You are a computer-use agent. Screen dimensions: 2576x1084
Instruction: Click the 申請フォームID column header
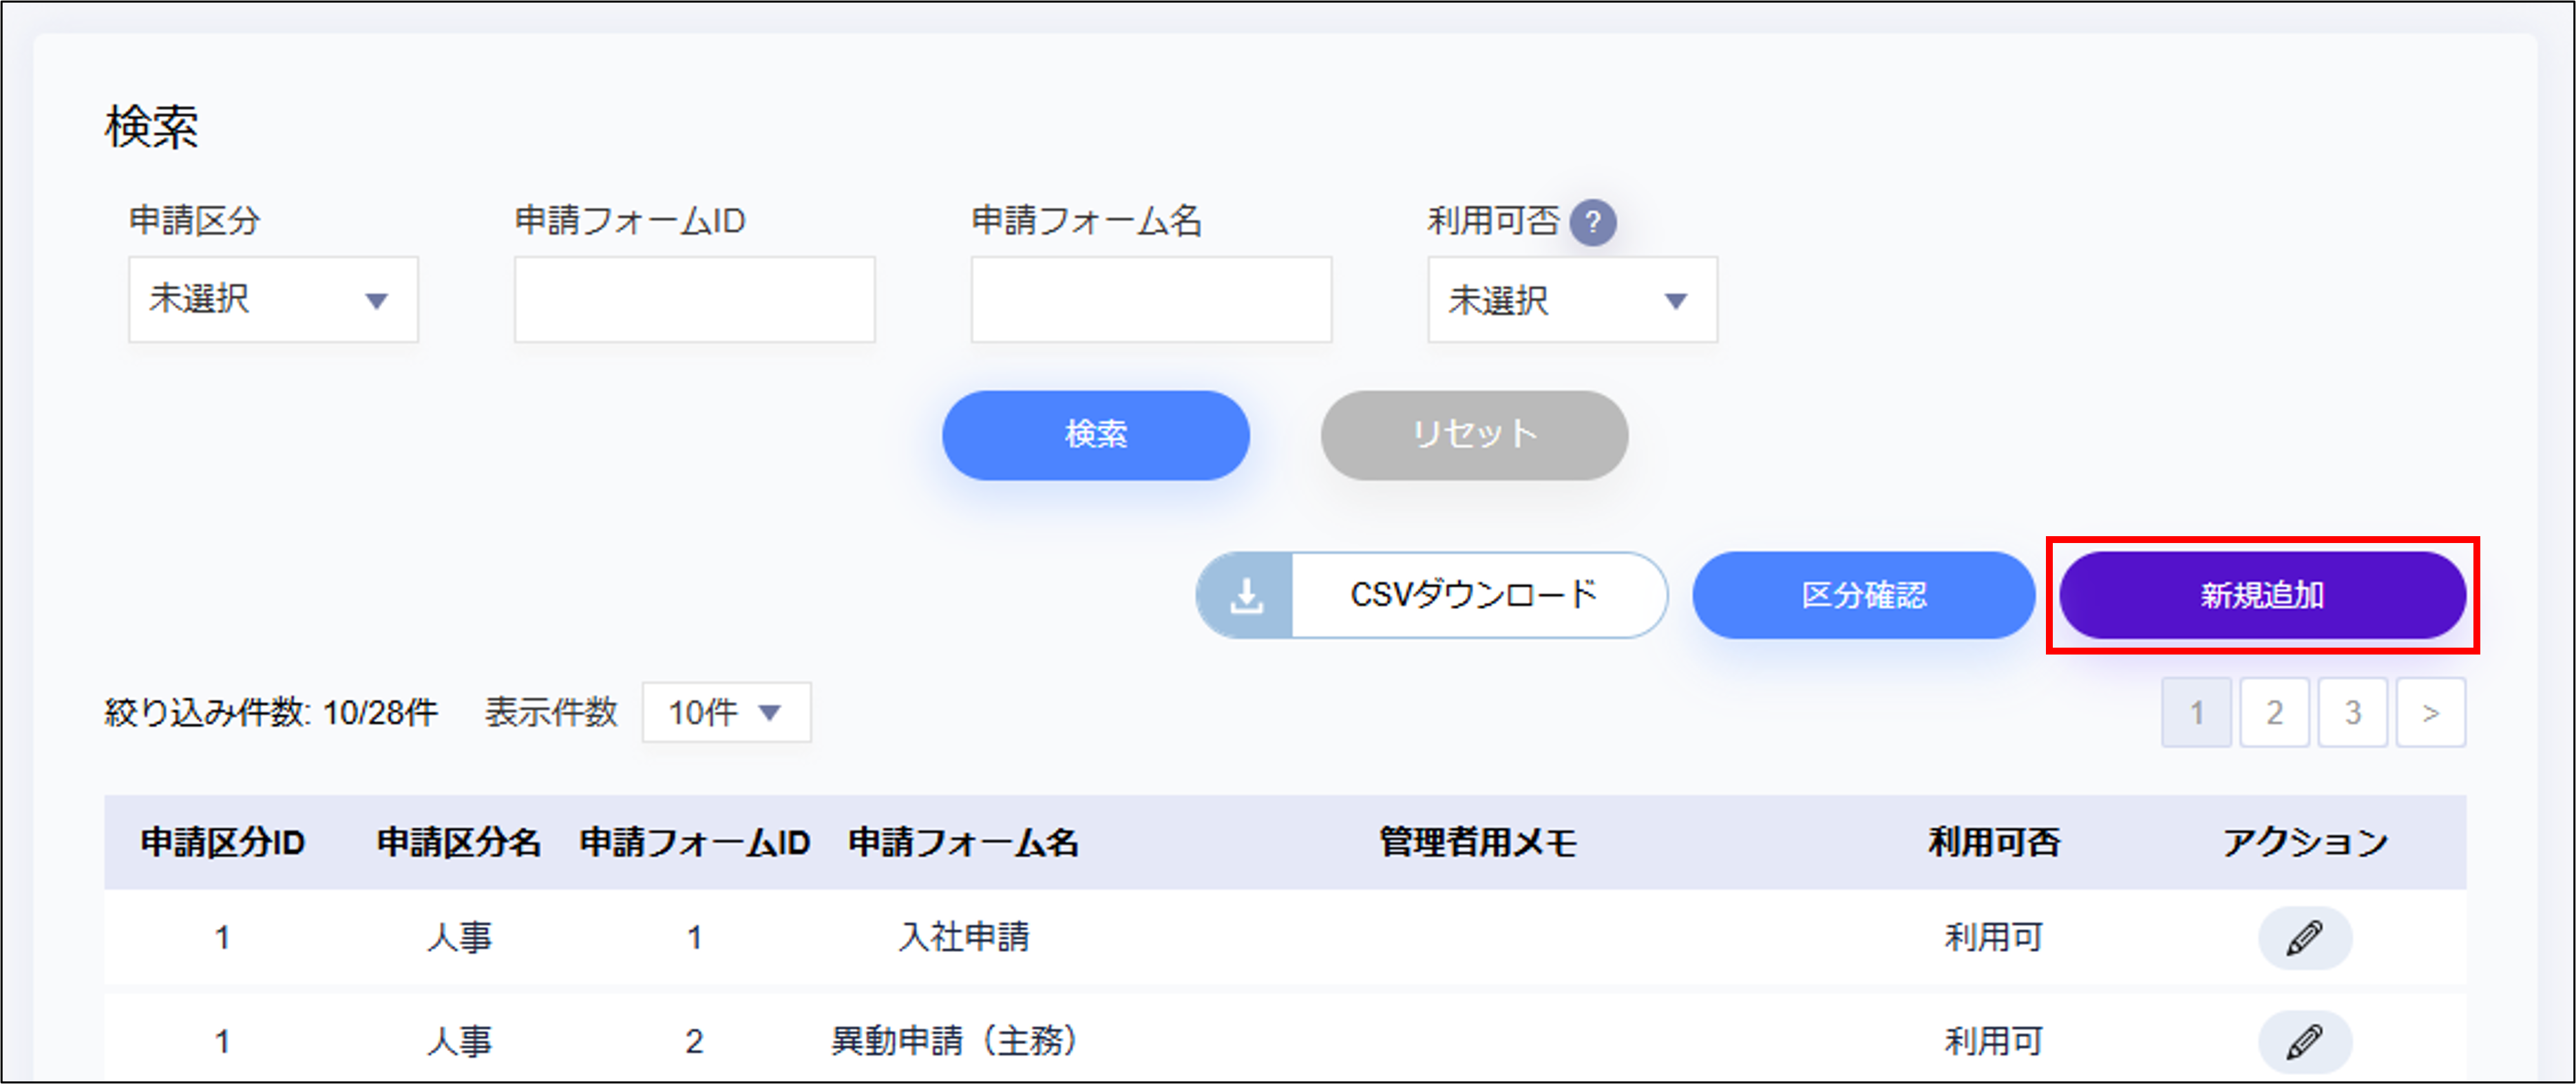[x=694, y=843]
